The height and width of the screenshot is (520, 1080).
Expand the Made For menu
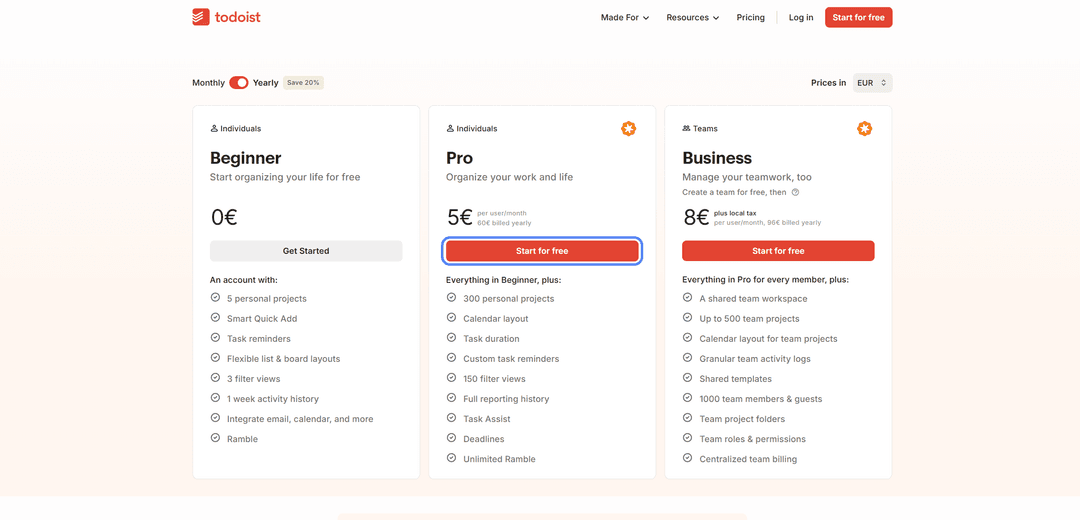[625, 17]
